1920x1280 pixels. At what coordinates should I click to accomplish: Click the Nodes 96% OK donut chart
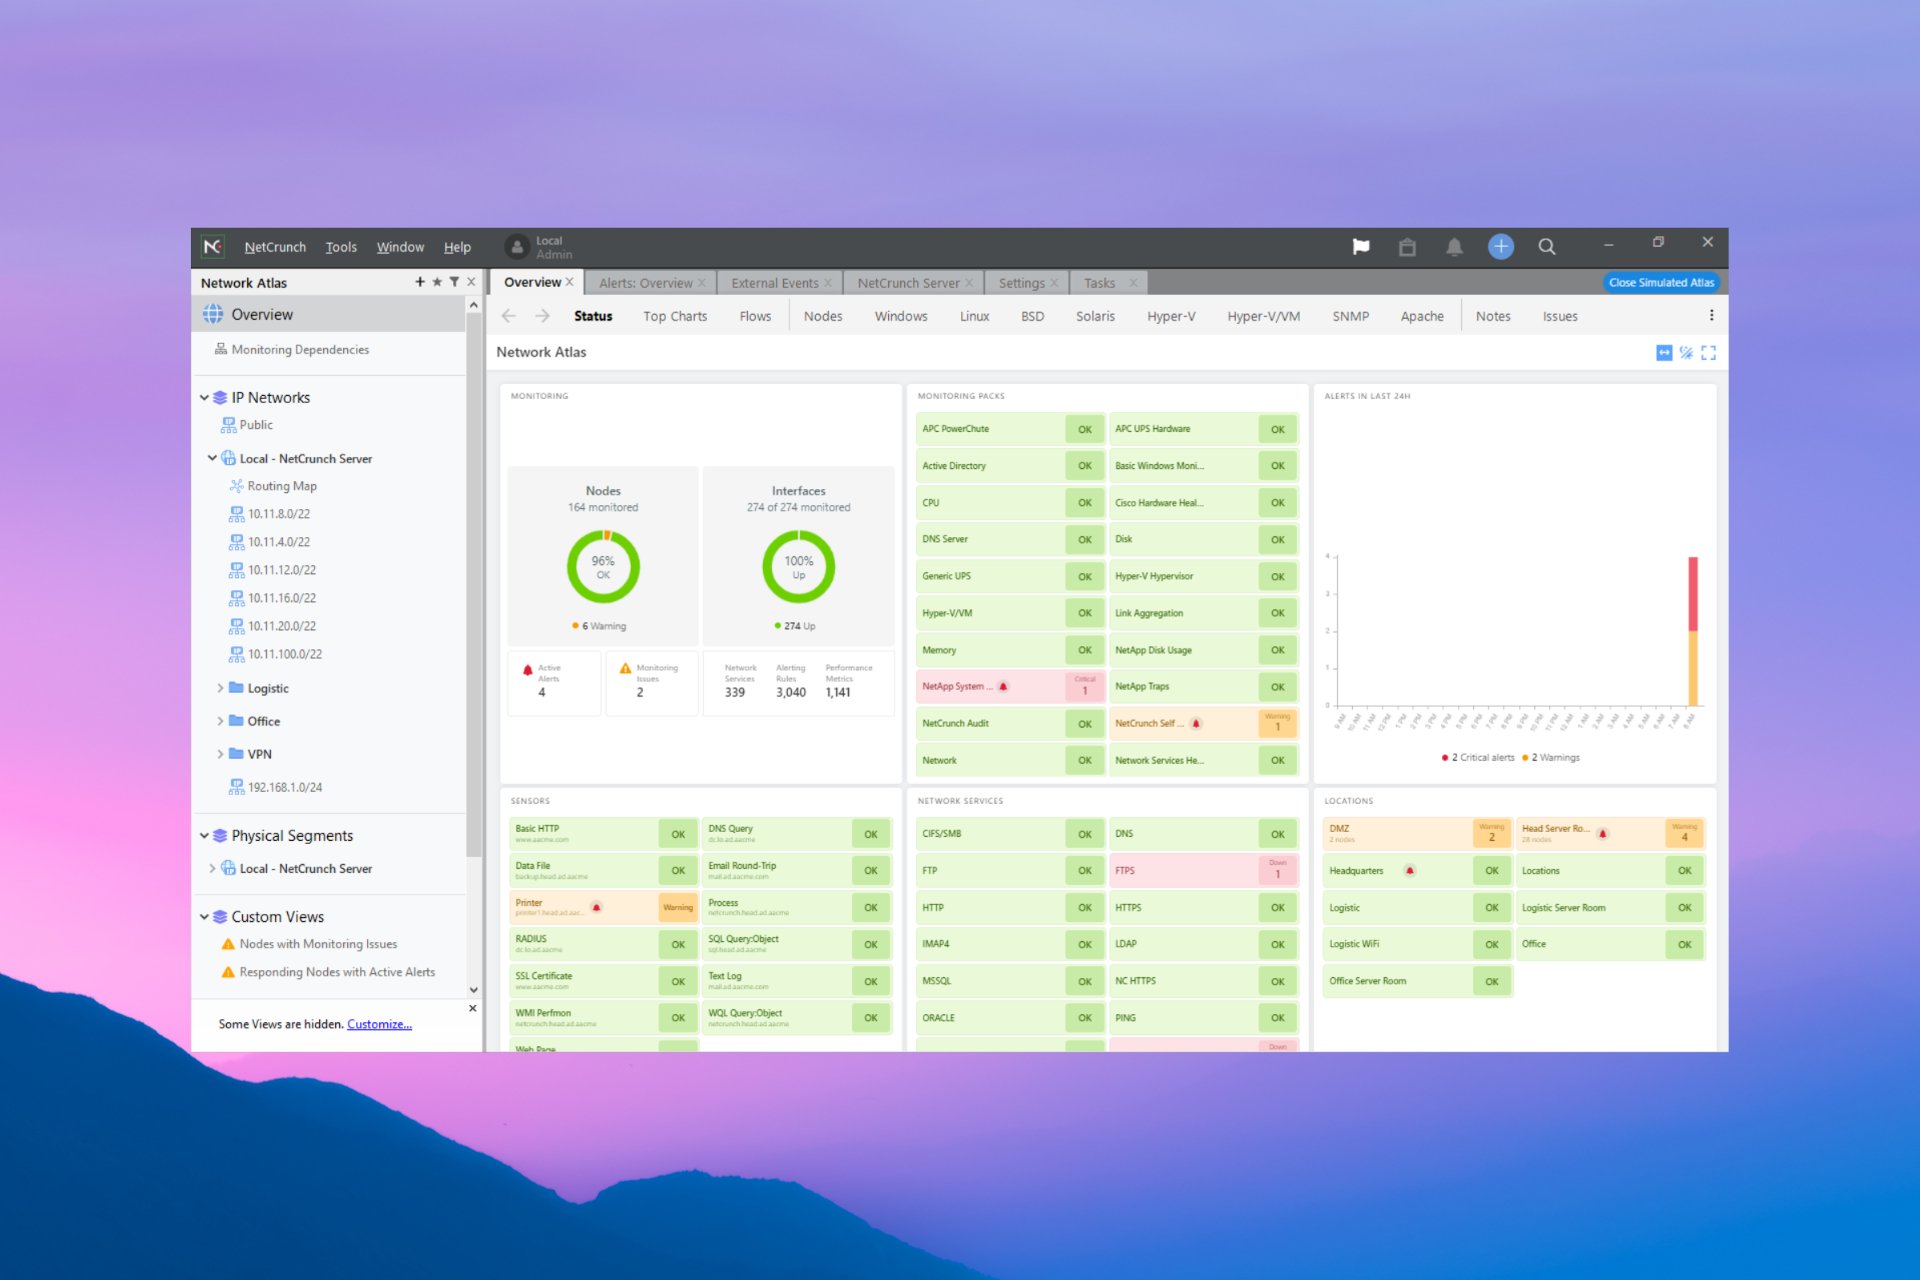click(x=603, y=567)
